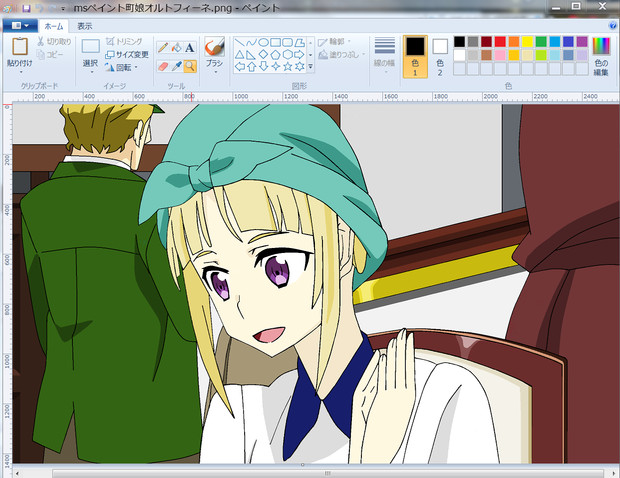Choose the Right triangle shape
620x478 pixels.
(251, 55)
